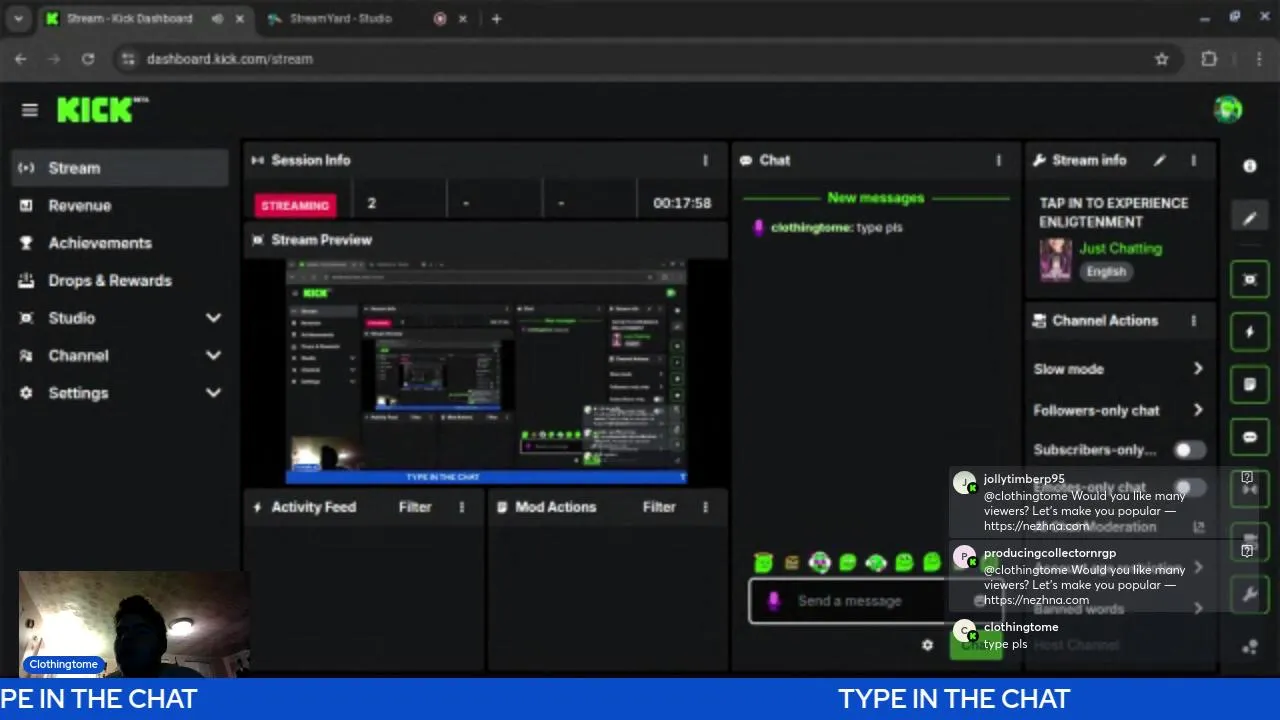Click the pencil edit icon in right toolbar
Screen dimensions: 1280x720
click(1249, 218)
